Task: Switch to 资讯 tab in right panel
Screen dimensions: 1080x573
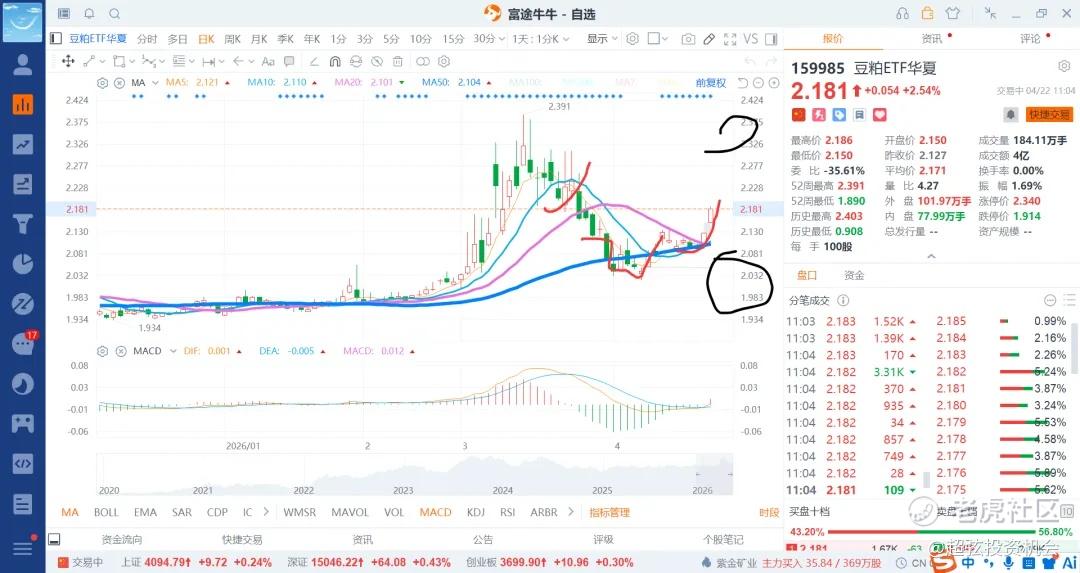Action: (932, 39)
